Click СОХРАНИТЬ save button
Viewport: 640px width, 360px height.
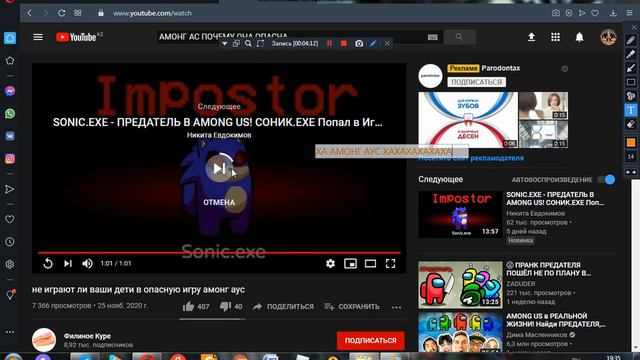pyautogui.click(x=352, y=307)
